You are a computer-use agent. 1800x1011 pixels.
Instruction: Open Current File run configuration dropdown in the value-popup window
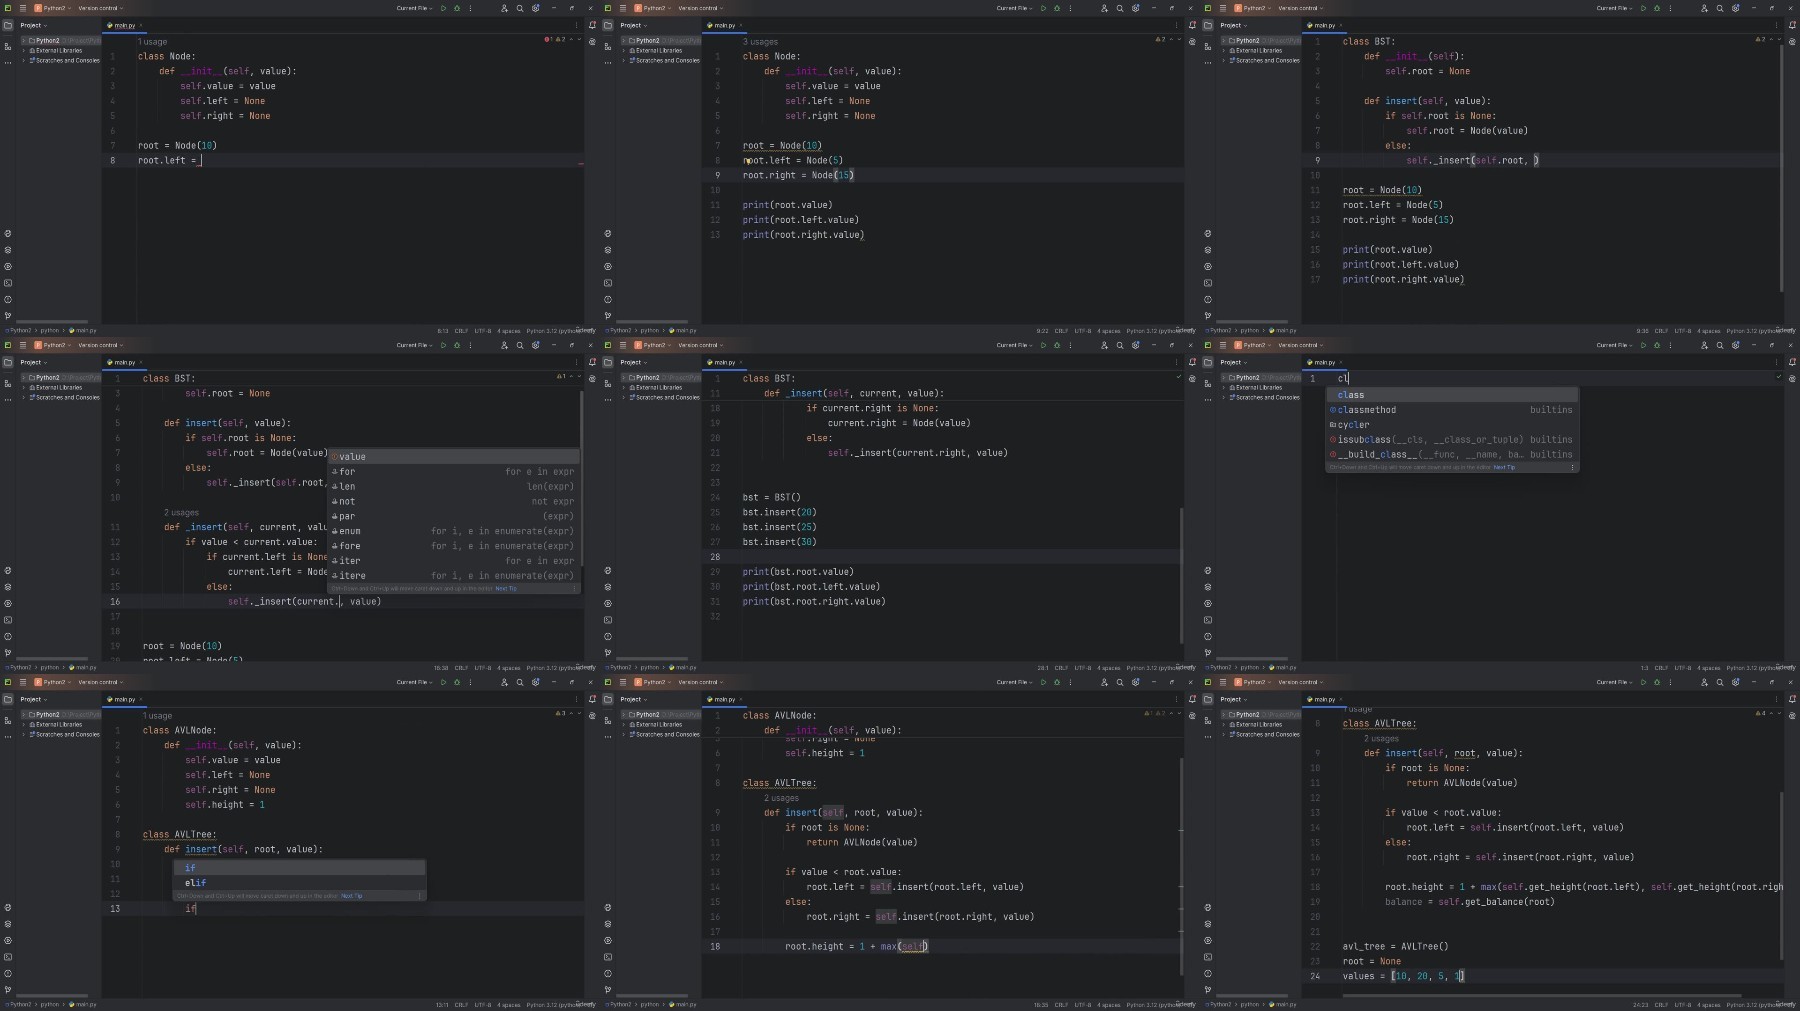(x=414, y=345)
